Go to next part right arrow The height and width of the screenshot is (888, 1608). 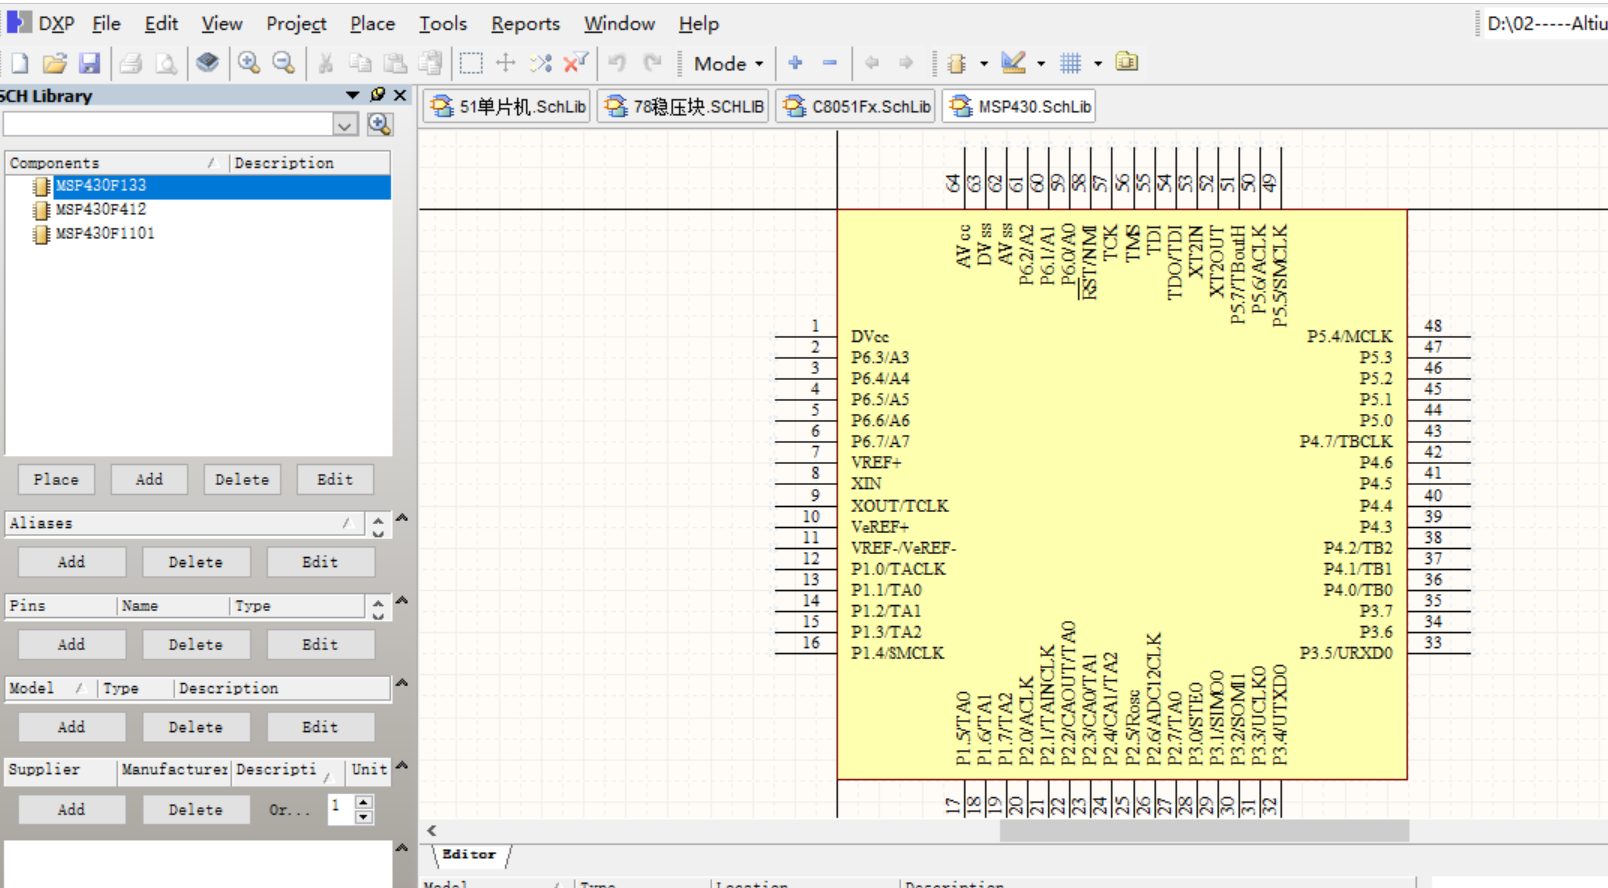(x=907, y=63)
